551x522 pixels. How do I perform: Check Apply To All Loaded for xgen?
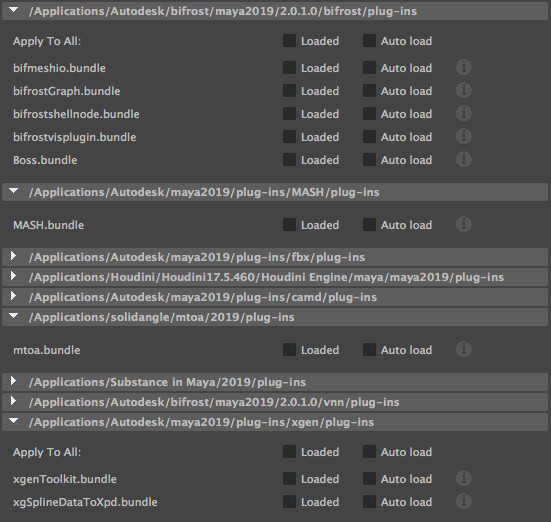pyautogui.click(x=289, y=452)
